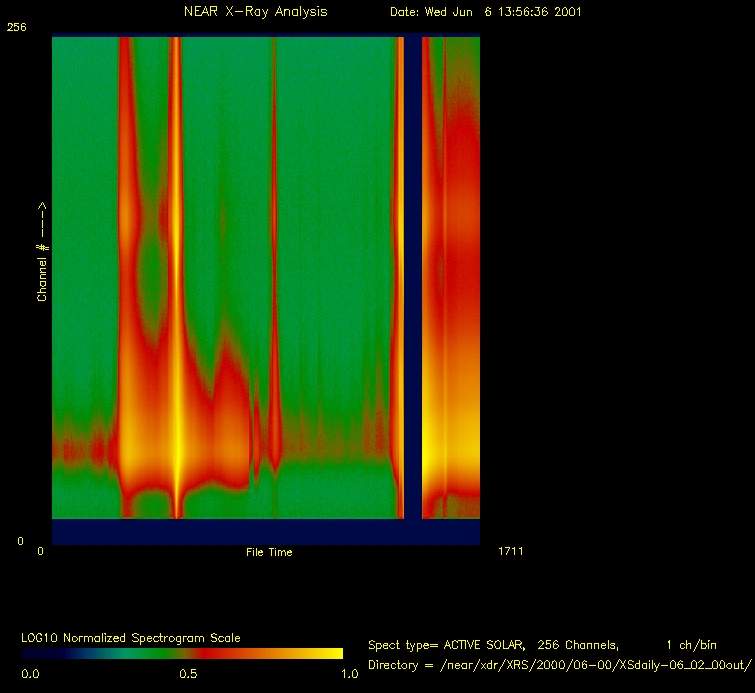Pick the dark blue end of the color scale
The width and height of the screenshot is (755, 693).
coord(30,653)
